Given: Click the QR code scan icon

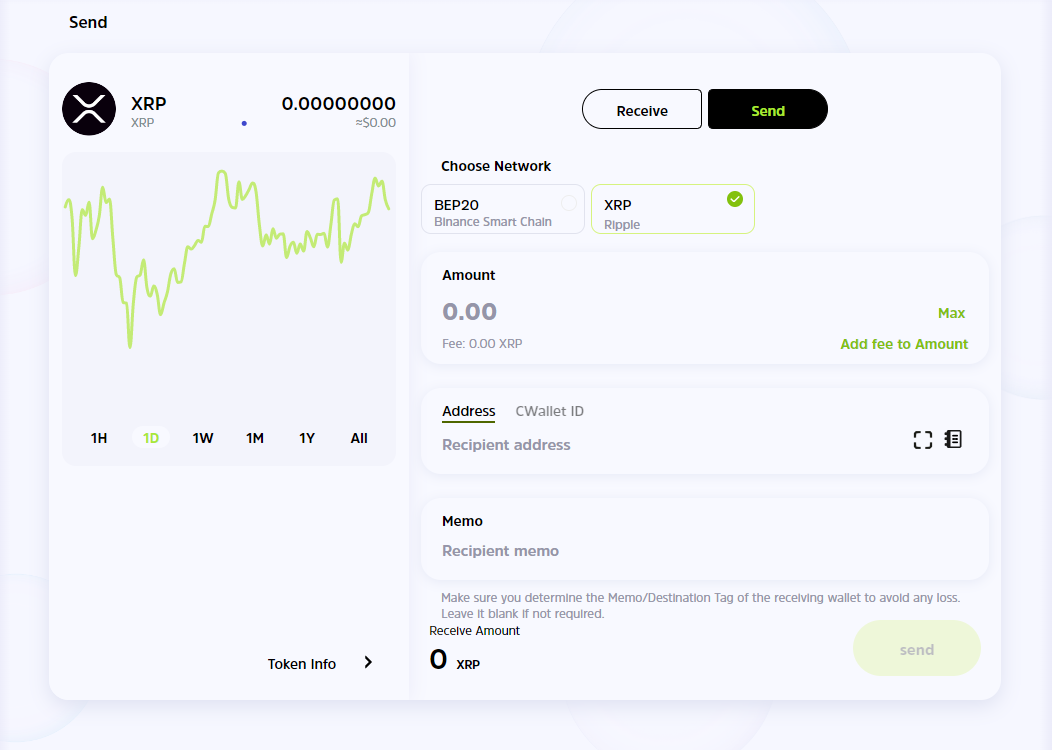Looking at the screenshot, I should coord(922,439).
